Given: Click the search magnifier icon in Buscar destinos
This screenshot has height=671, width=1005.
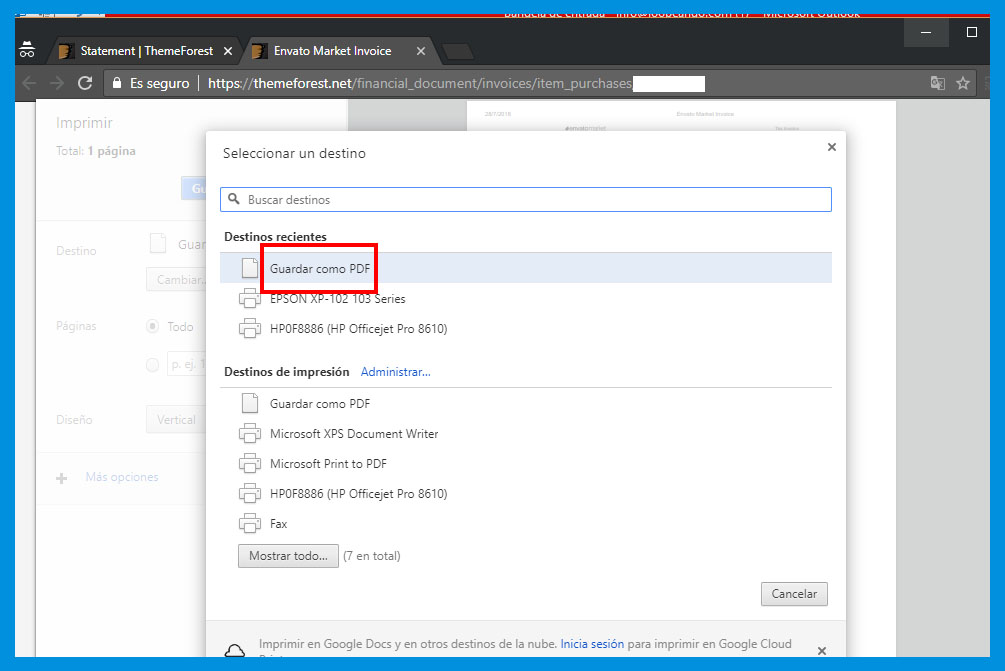Looking at the screenshot, I should coord(234,199).
